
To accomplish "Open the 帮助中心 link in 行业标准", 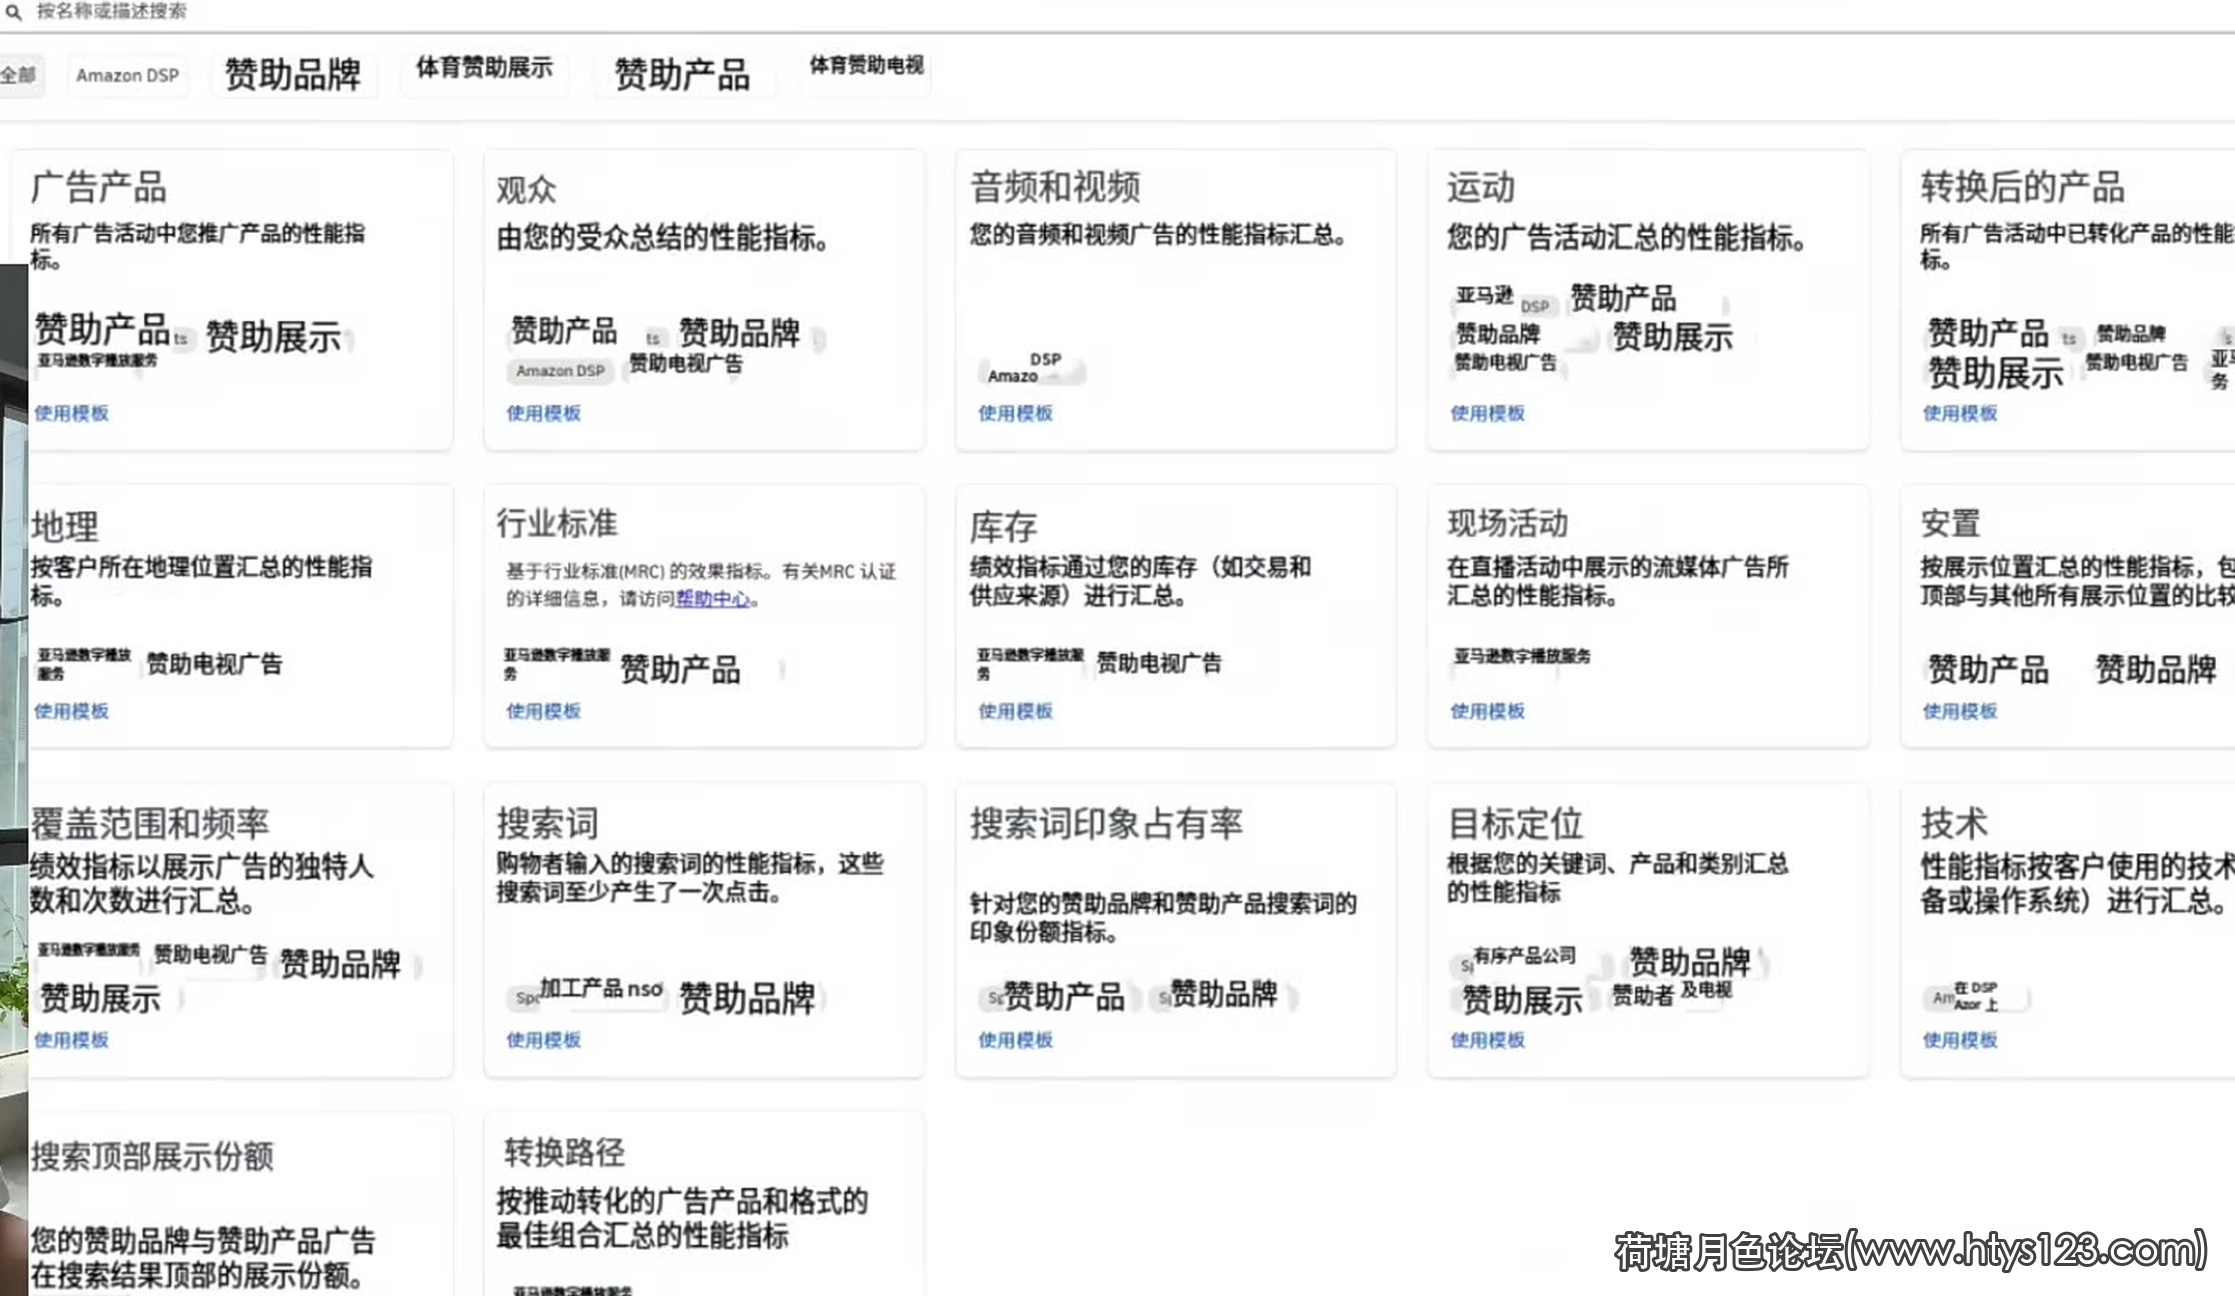I will click(713, 599).
